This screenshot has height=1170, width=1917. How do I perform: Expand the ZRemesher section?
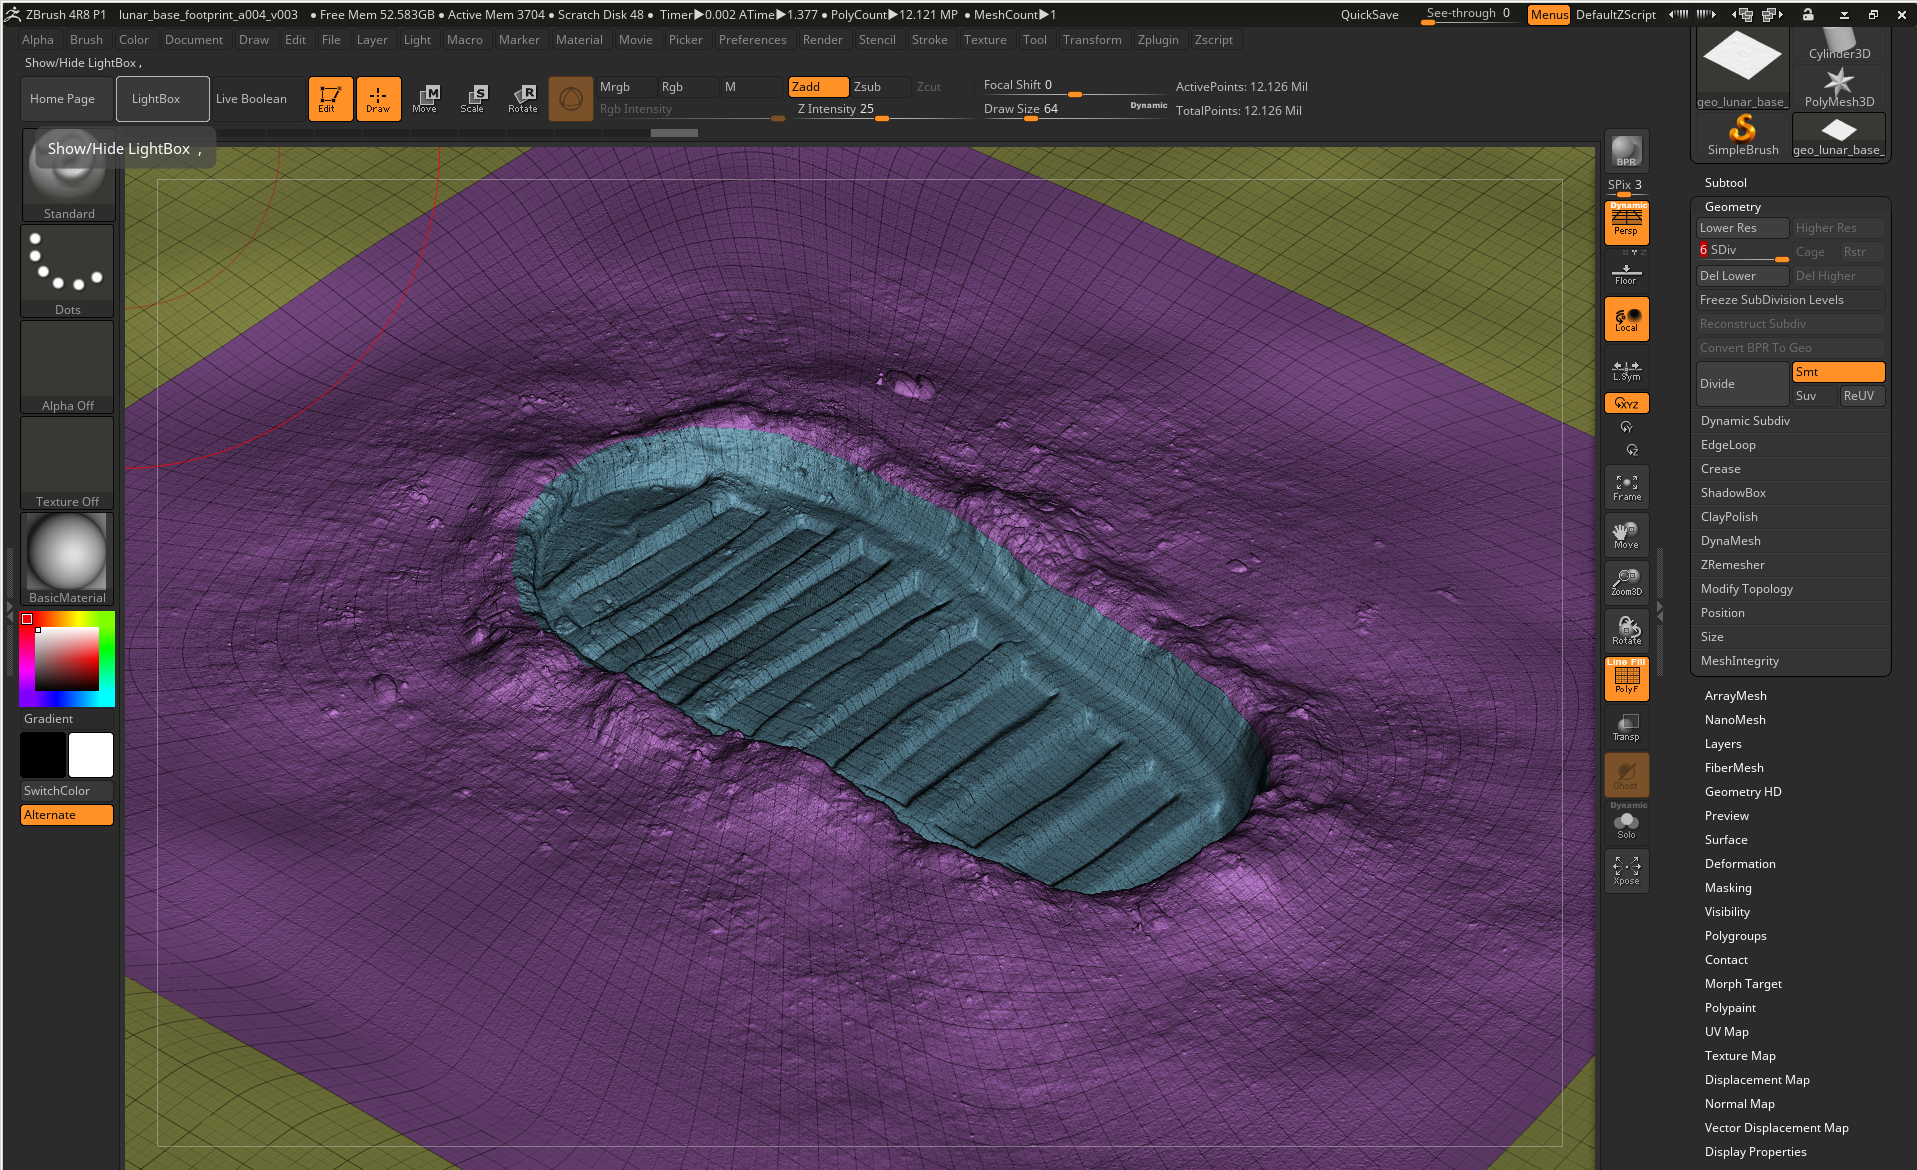(x=1732, y=565)
